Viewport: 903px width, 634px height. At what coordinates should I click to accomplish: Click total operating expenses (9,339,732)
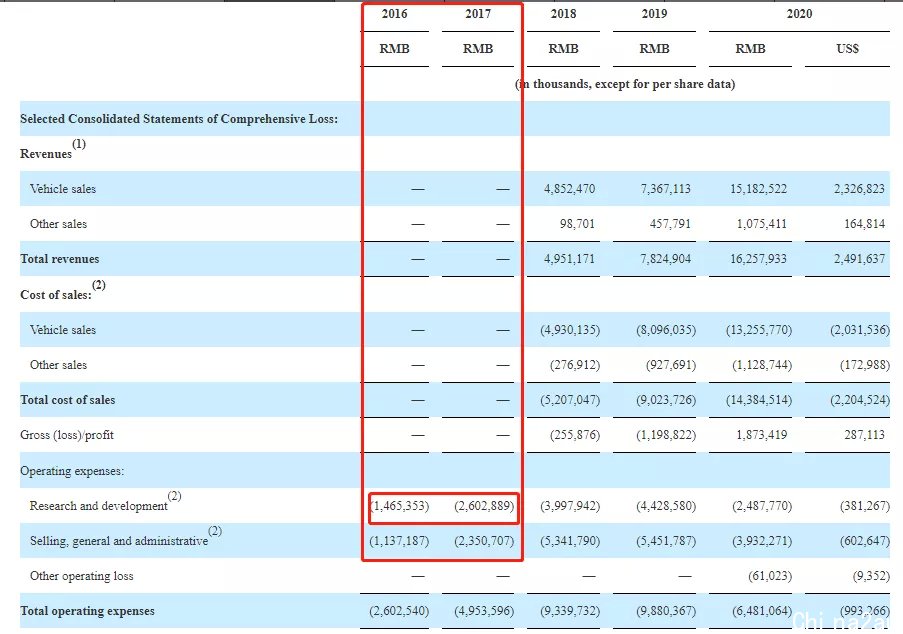(x=570, y=611)
